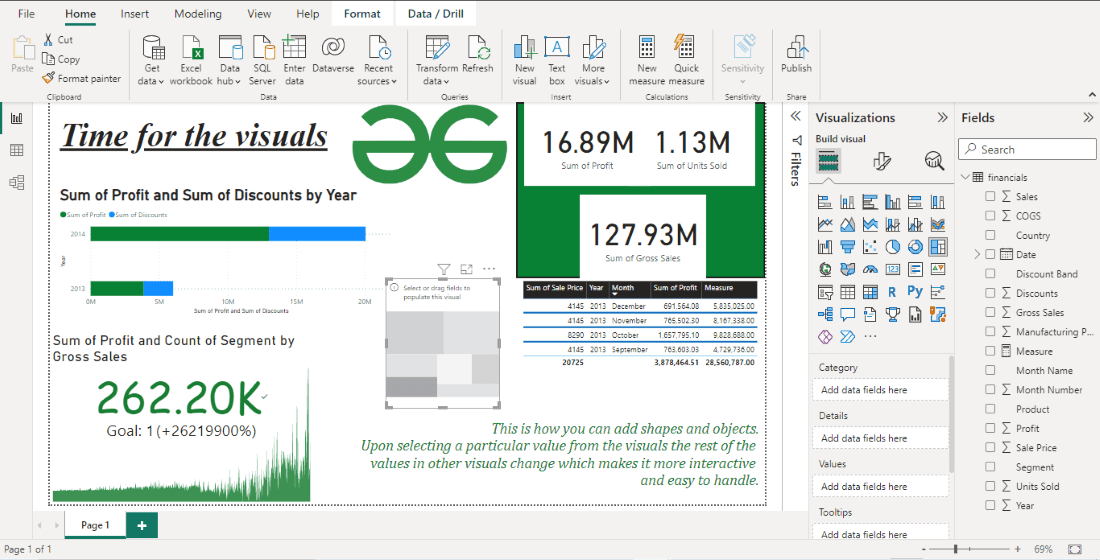Switch to Model view in left sidebar
The image size is (1100, 560).
click(17, 183)
